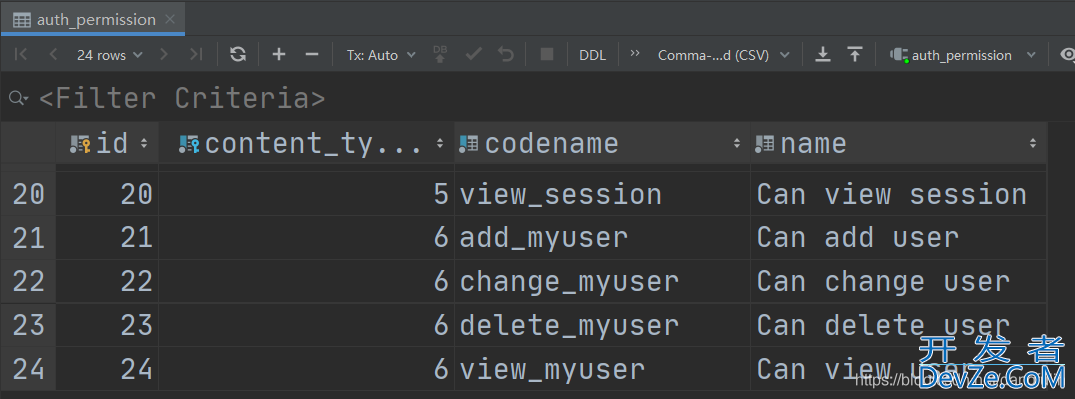This screenshot has width=1075, height=399.
Task: Go to first page of rows
Action: point(21,54)
